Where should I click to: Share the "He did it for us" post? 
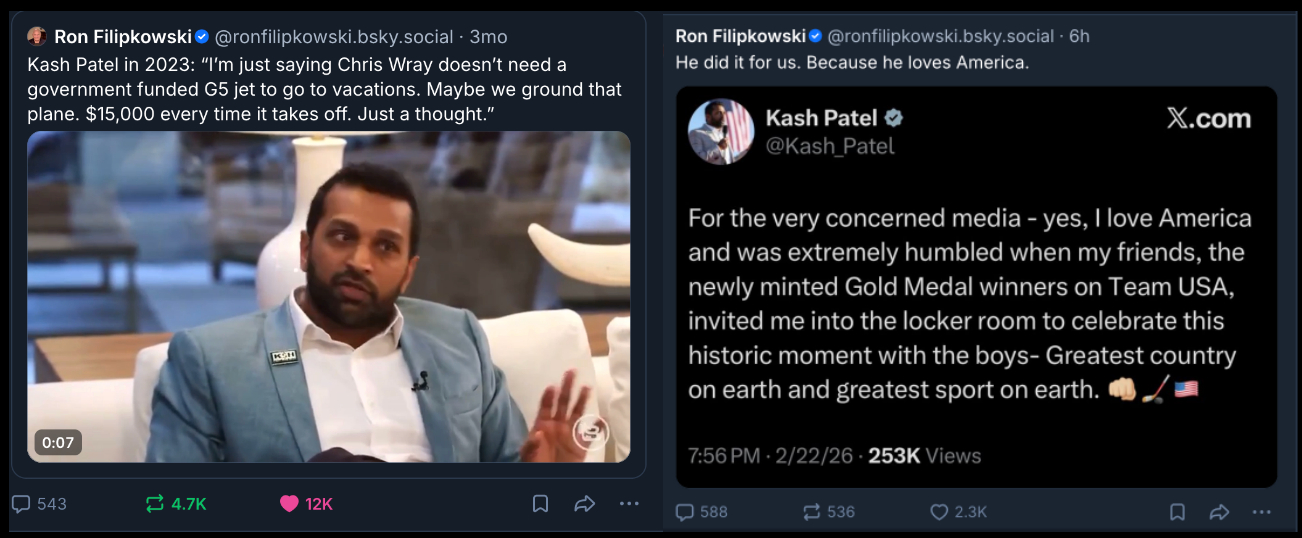(x=1219, y=512)
